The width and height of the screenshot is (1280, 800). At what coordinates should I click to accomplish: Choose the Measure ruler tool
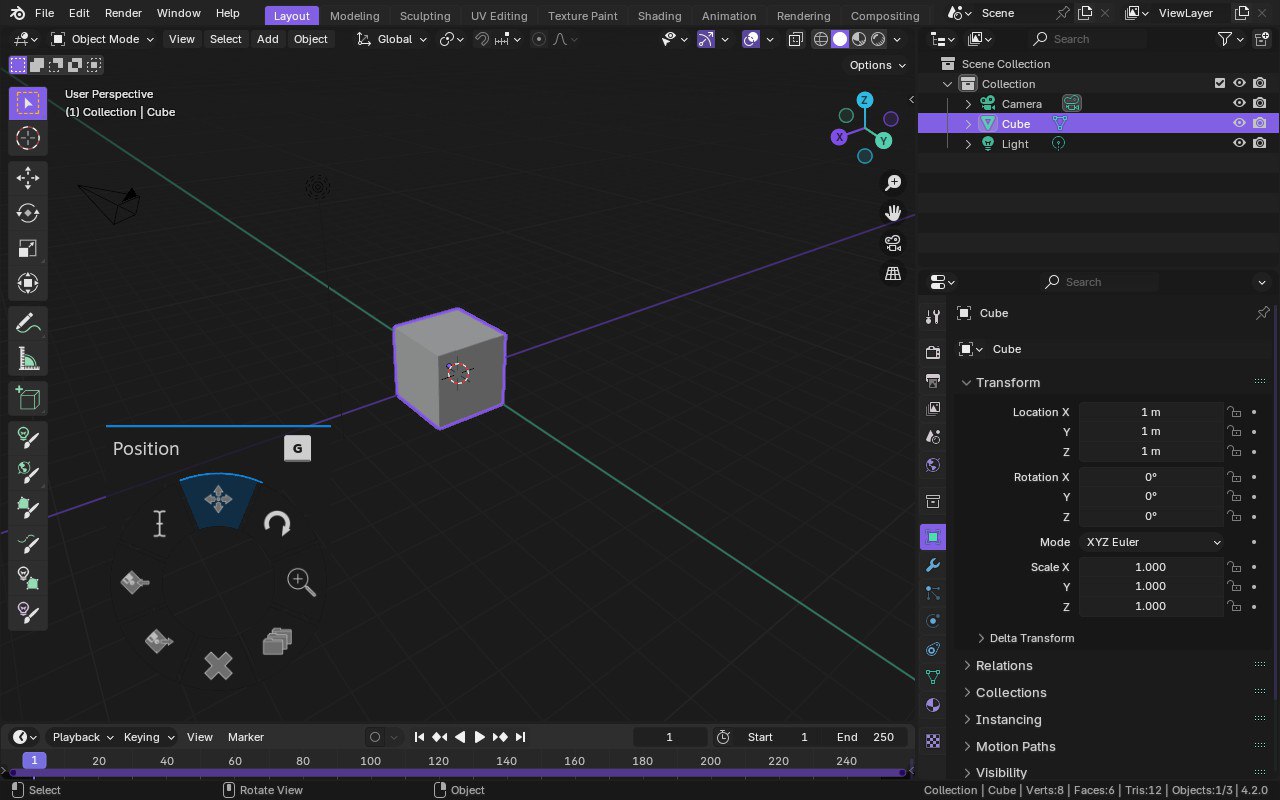(28, 358)
